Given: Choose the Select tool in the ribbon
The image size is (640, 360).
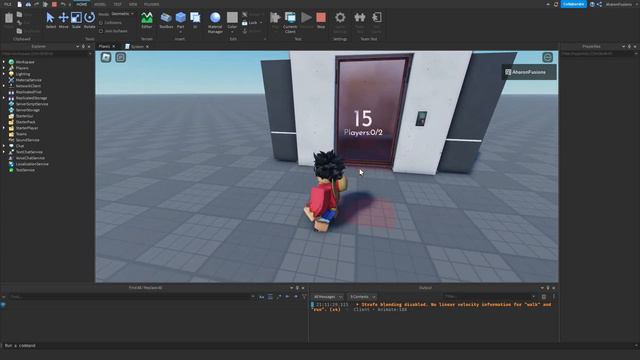Looking at the screenshot, I should [x=51, y=20].
